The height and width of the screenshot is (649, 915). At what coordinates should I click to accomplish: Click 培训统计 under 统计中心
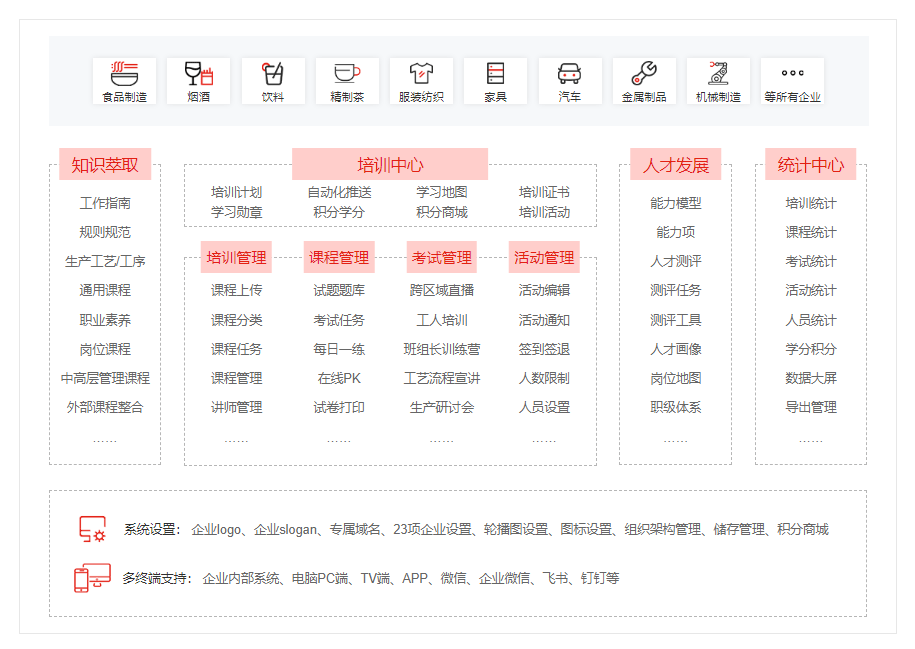coord(811,203)
